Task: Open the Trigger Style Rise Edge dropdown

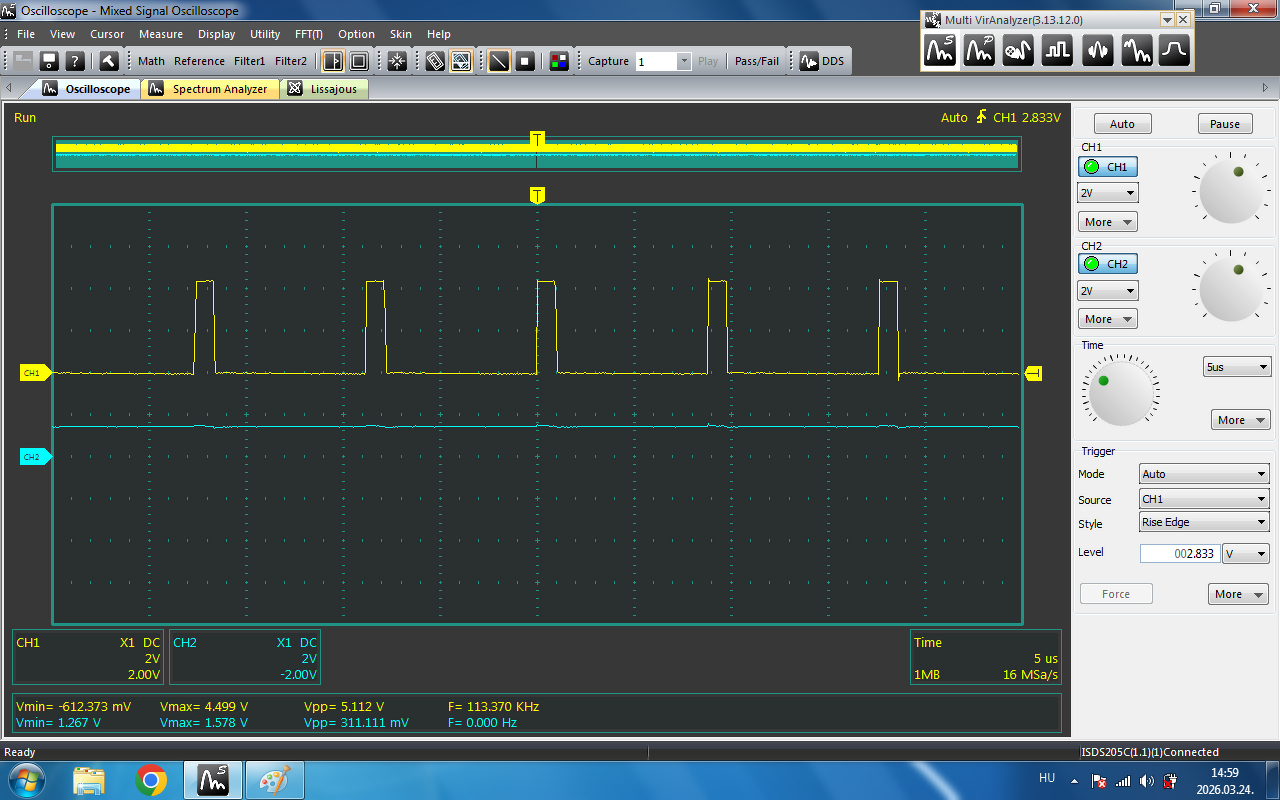Action: [x=1204, y=522]
